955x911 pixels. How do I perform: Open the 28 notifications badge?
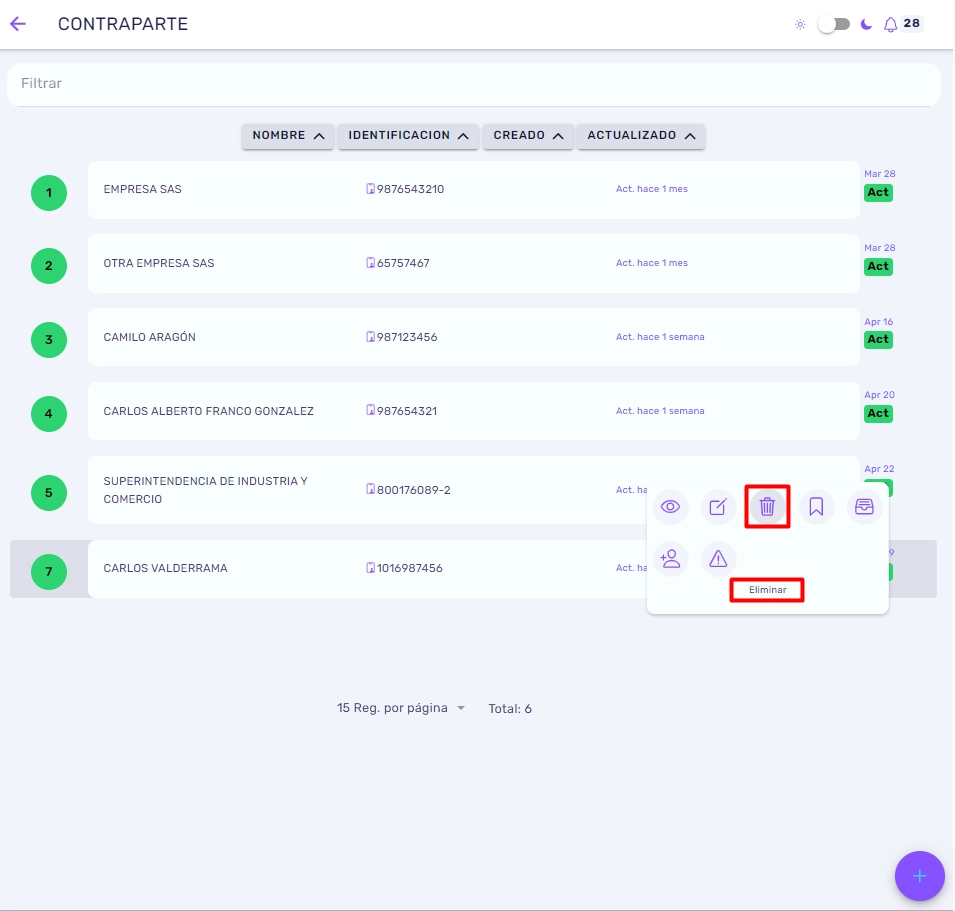click(x=912, y=23)
